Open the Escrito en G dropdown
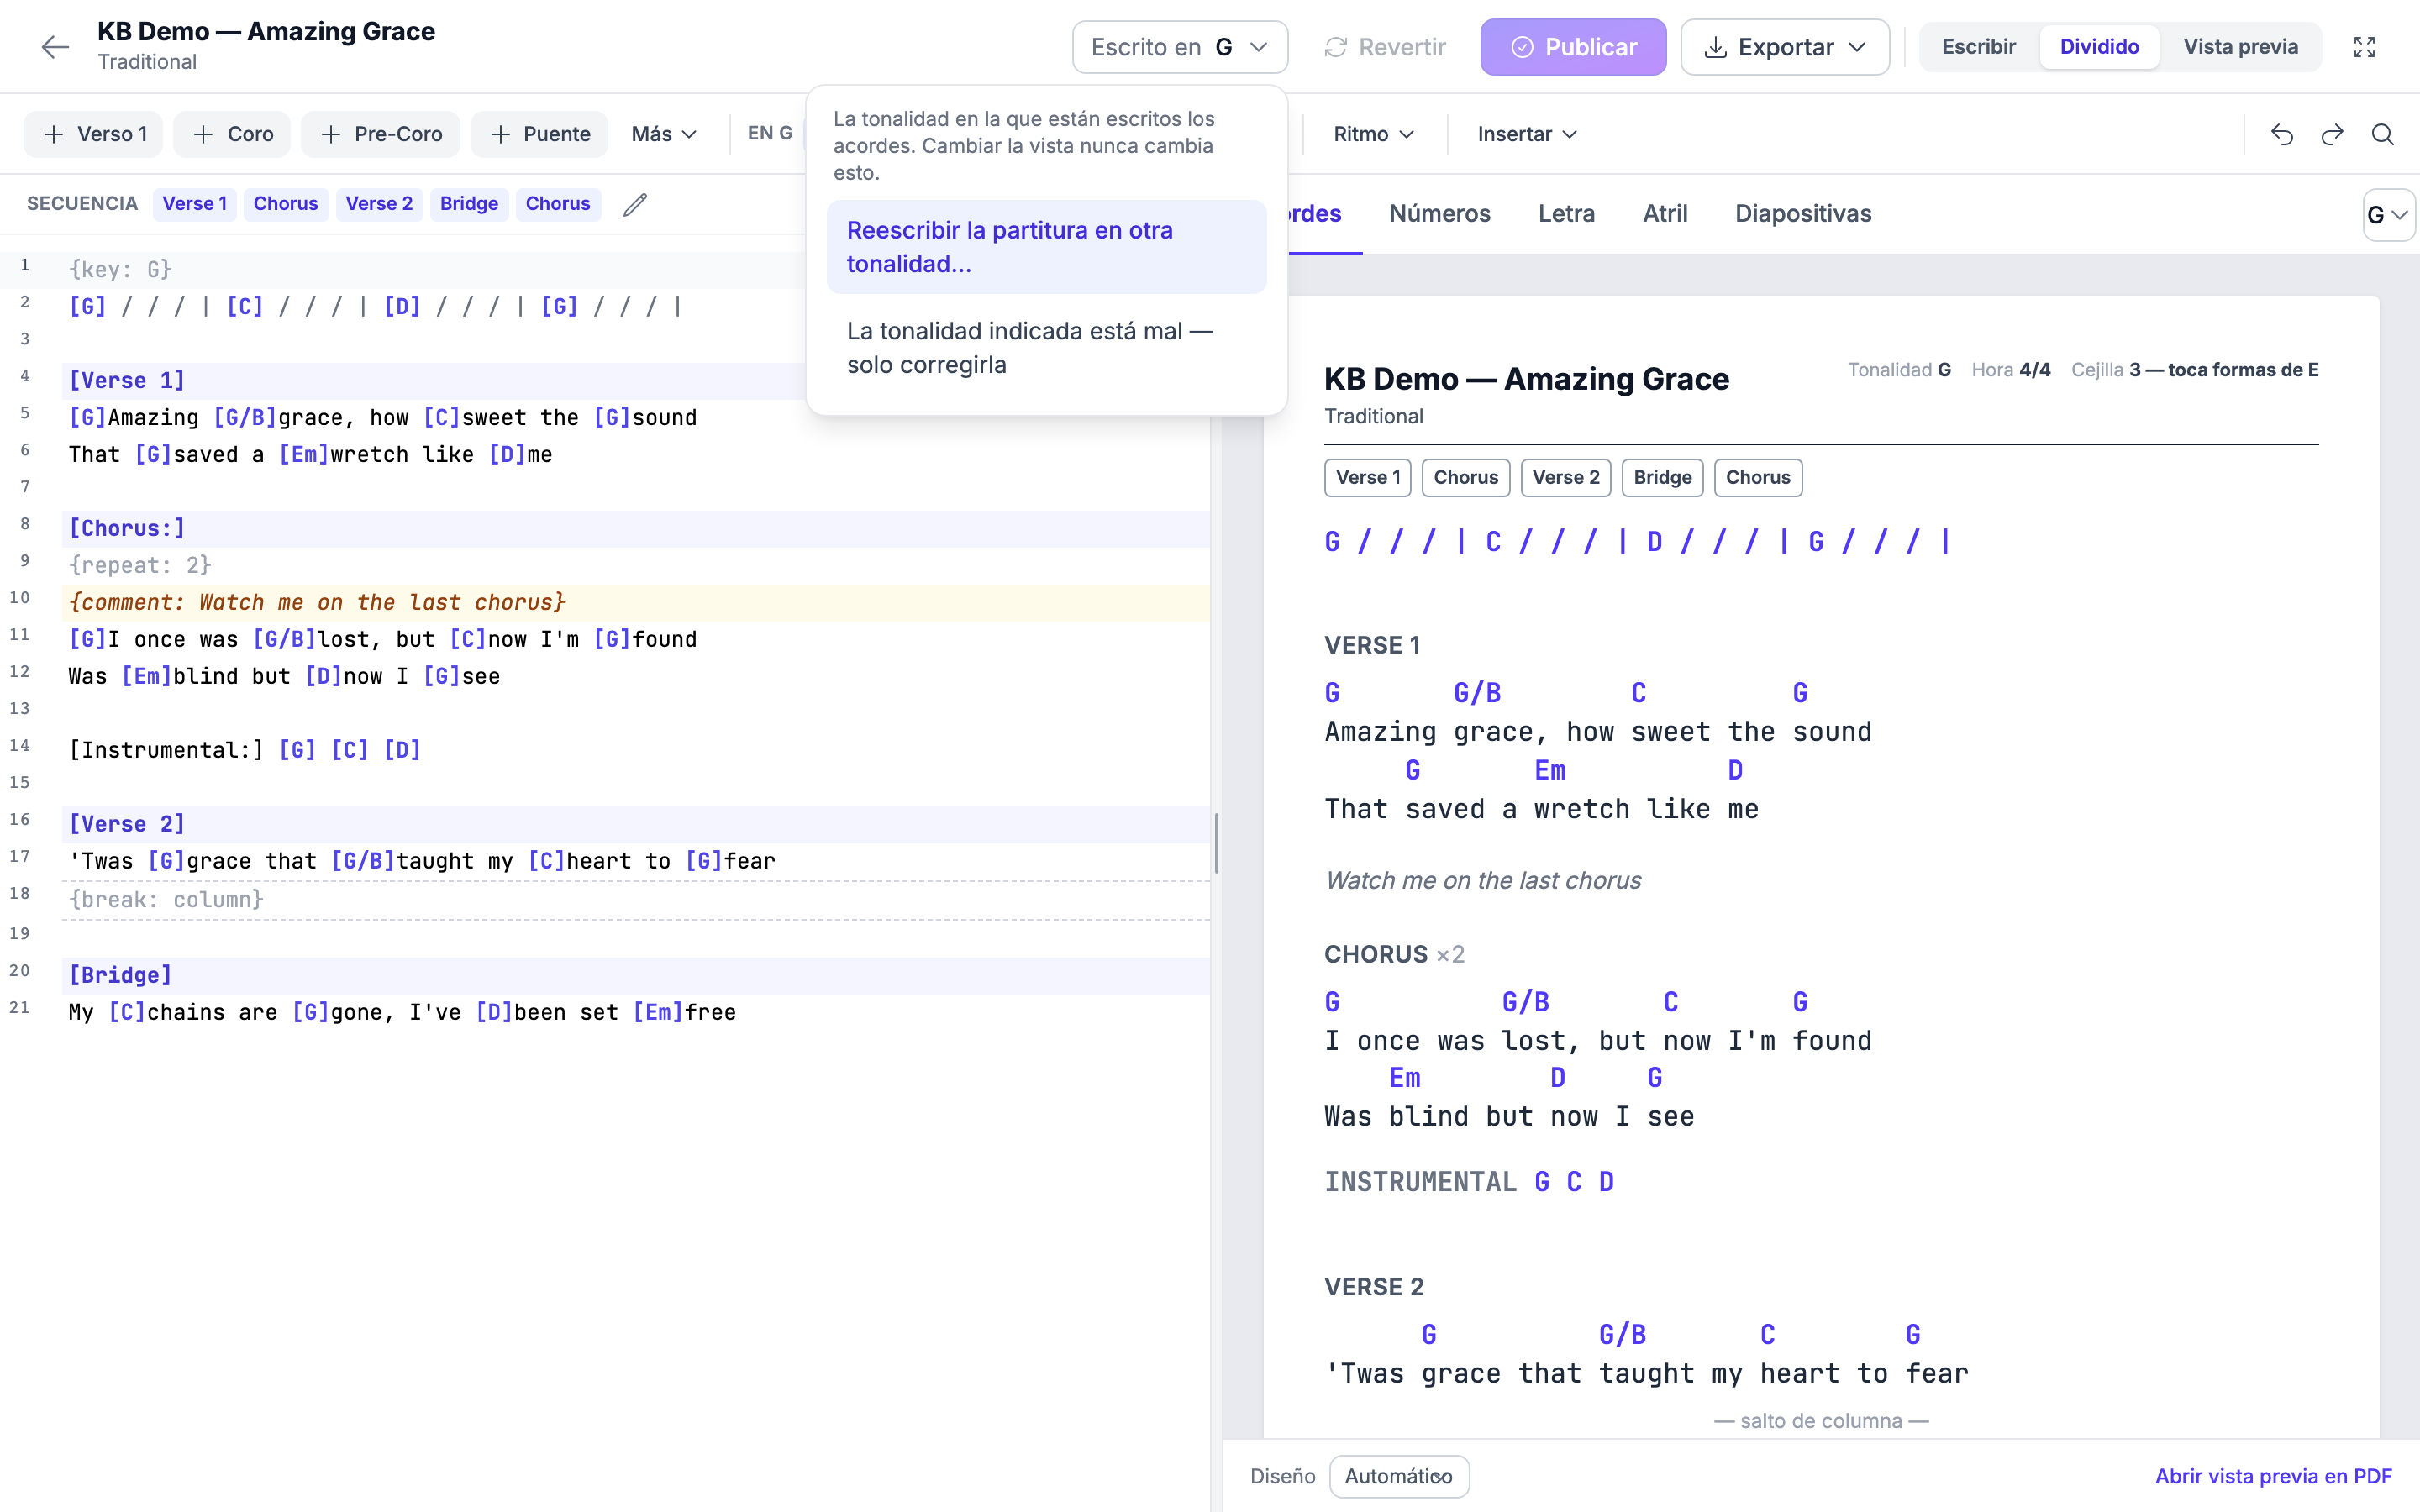 point(1180,47)
